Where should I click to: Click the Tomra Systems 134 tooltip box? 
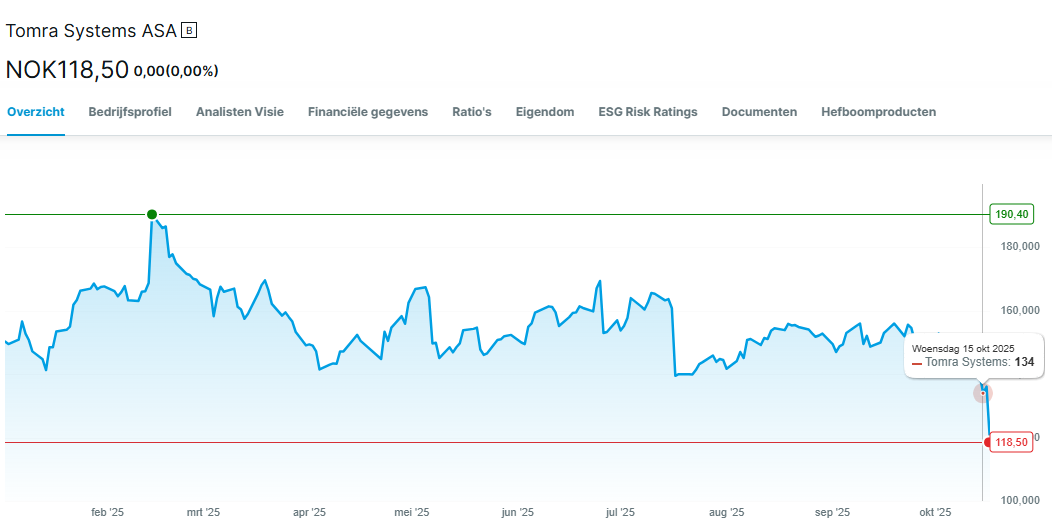[x=973, y=355]
